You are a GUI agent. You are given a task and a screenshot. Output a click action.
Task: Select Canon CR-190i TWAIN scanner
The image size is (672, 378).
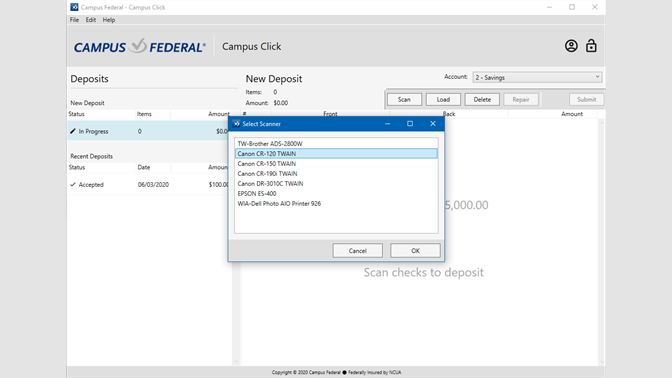(x=336, y=174)
